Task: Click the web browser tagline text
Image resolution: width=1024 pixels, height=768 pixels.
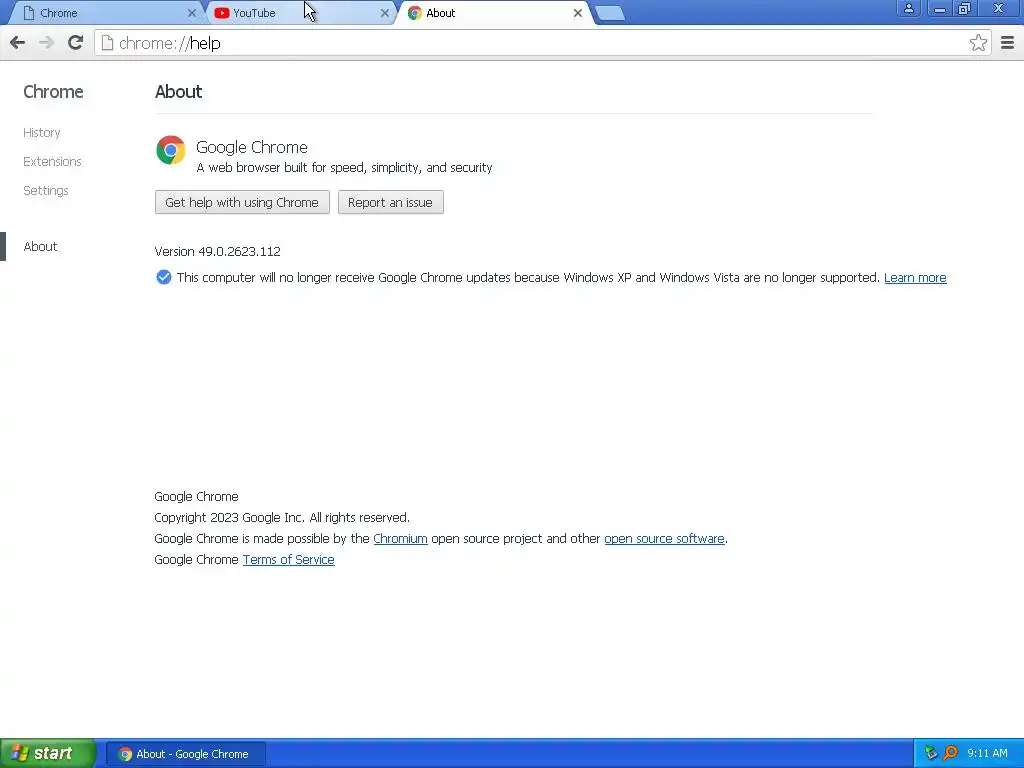Action: [x=344, y=168]
